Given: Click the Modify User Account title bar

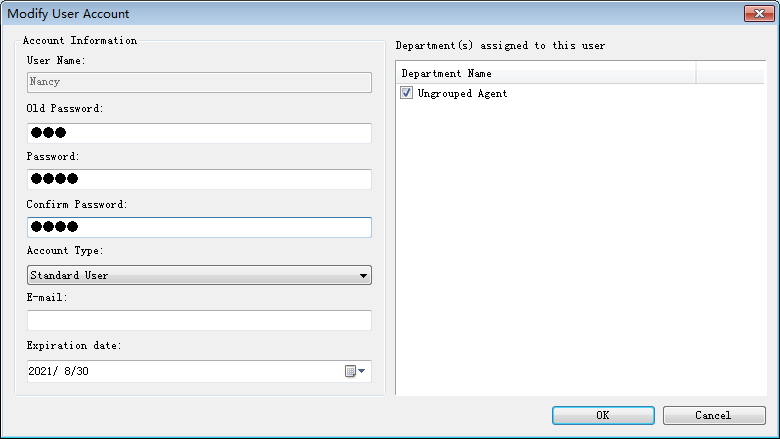Looking at the screenshot, I should pos(373,13).
